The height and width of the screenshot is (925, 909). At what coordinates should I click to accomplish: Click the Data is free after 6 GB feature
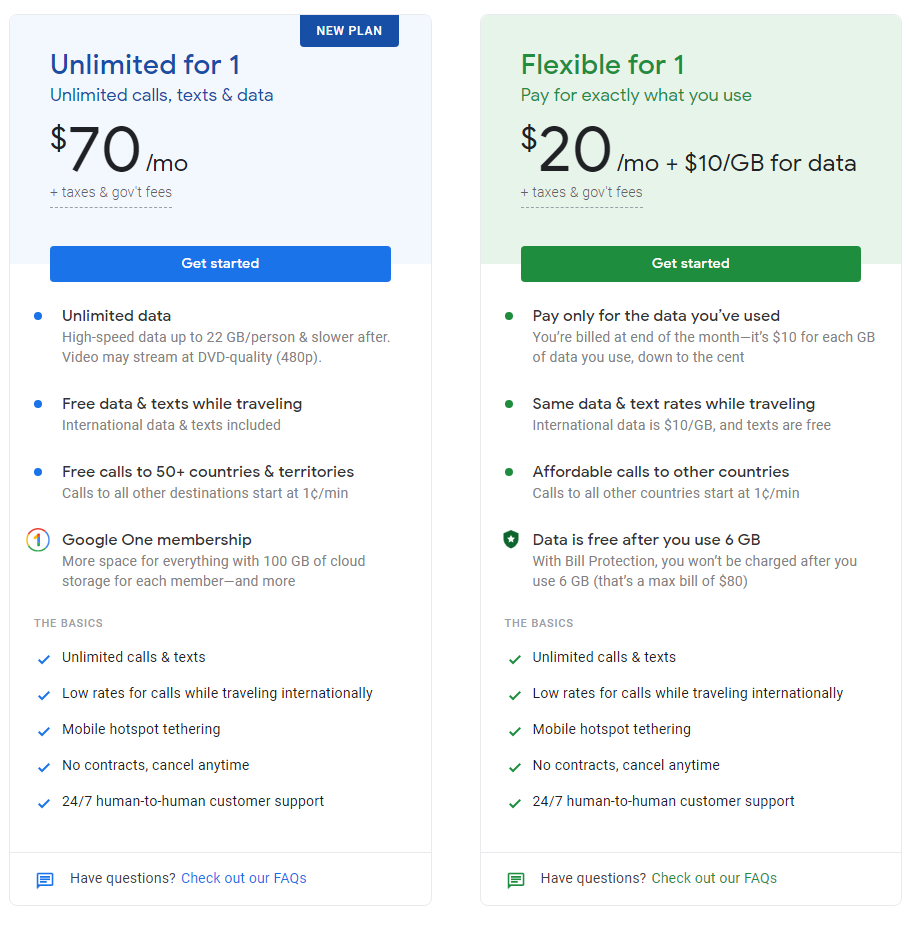click(x=646, y=540)
